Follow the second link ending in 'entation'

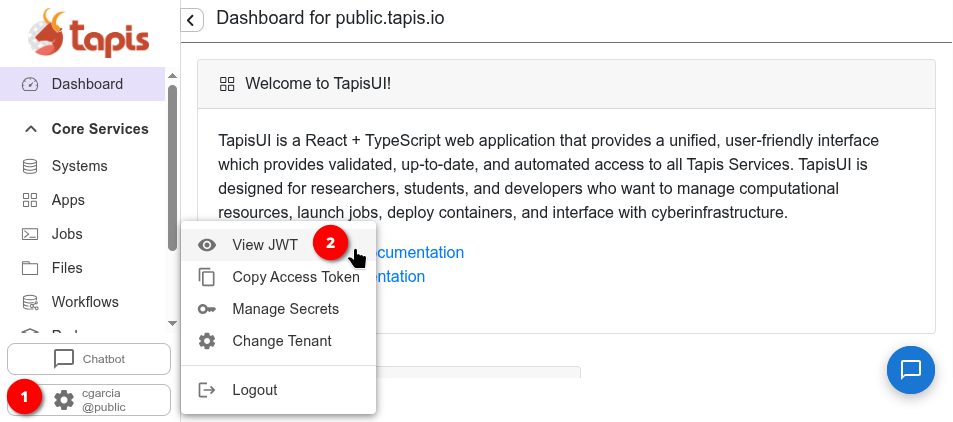pos(401,277)
